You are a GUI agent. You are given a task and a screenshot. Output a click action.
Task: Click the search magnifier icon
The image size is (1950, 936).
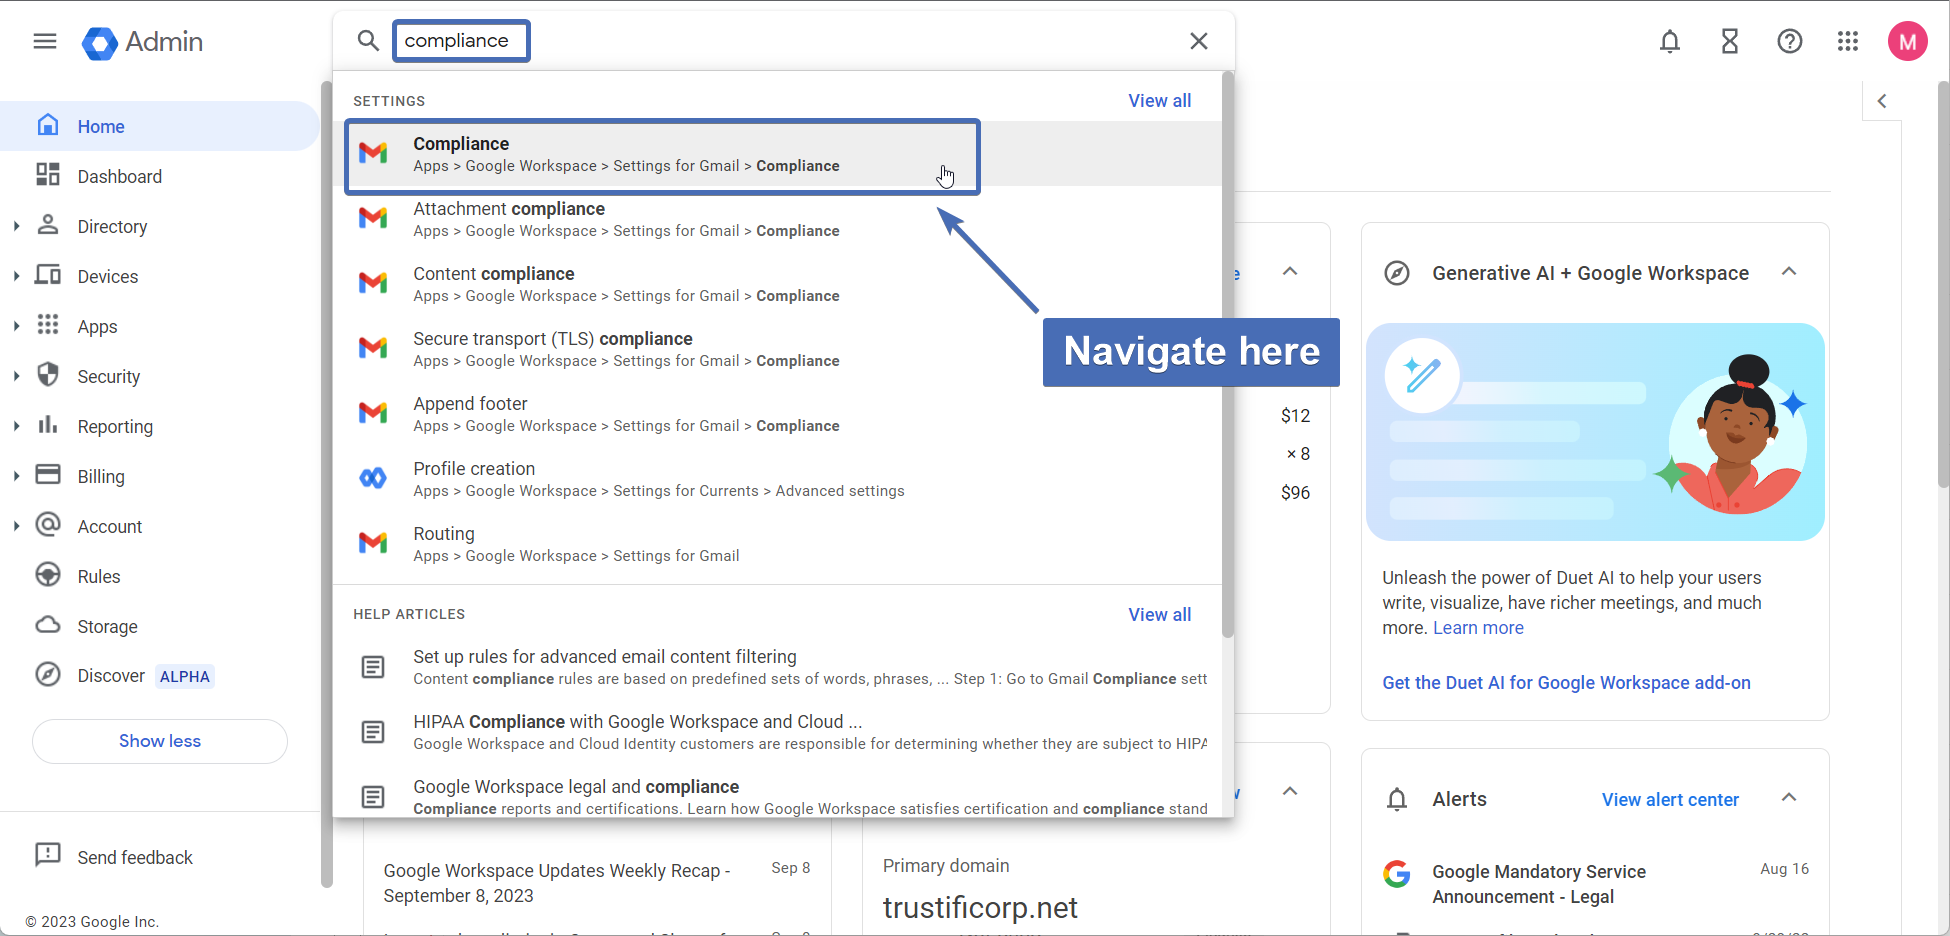pos(368,41)
